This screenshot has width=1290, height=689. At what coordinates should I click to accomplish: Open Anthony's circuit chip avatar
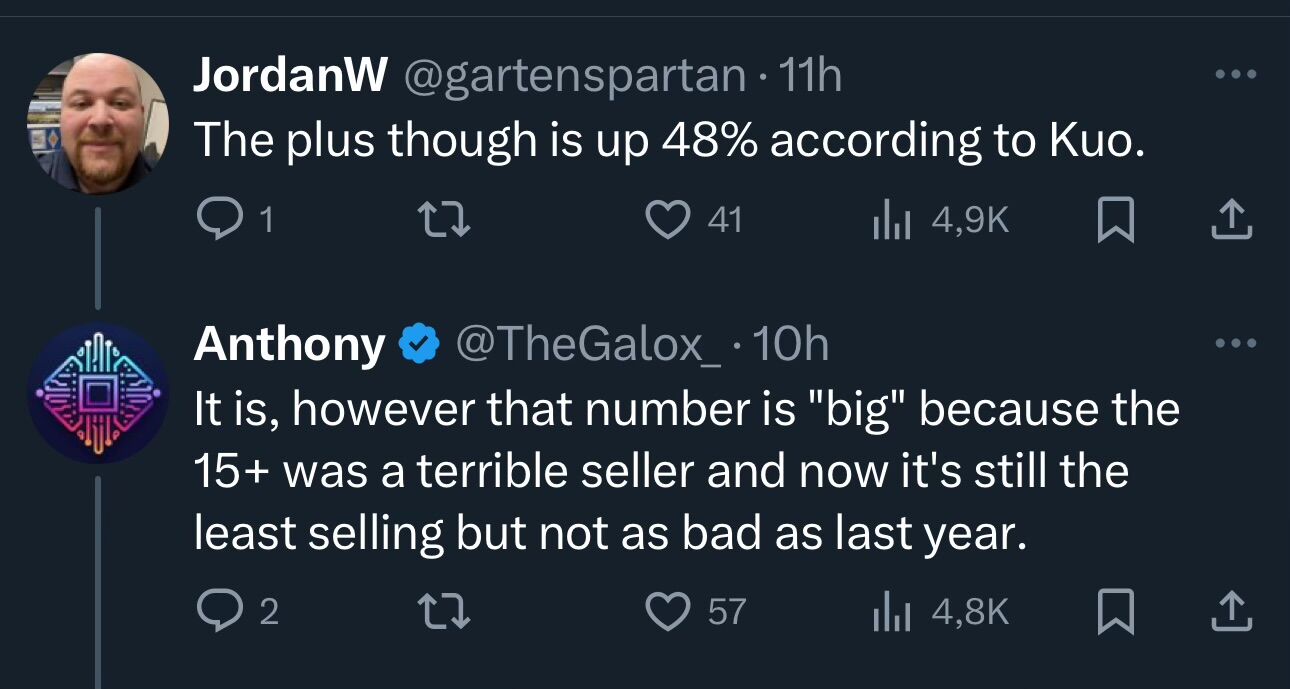(97, 393)
